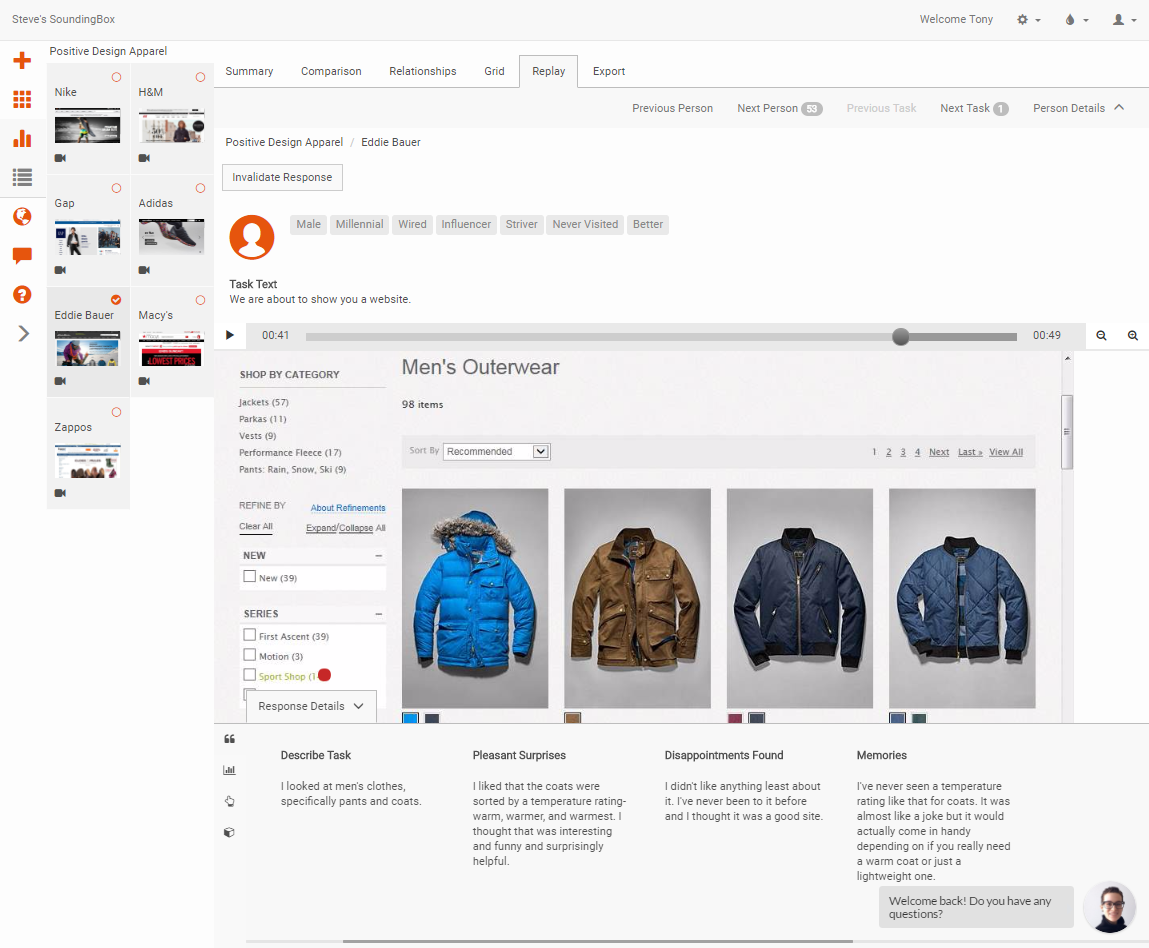Open the hand pointer icon in response panel
The image size is (1149, 948).
click(x=229, y=801)
